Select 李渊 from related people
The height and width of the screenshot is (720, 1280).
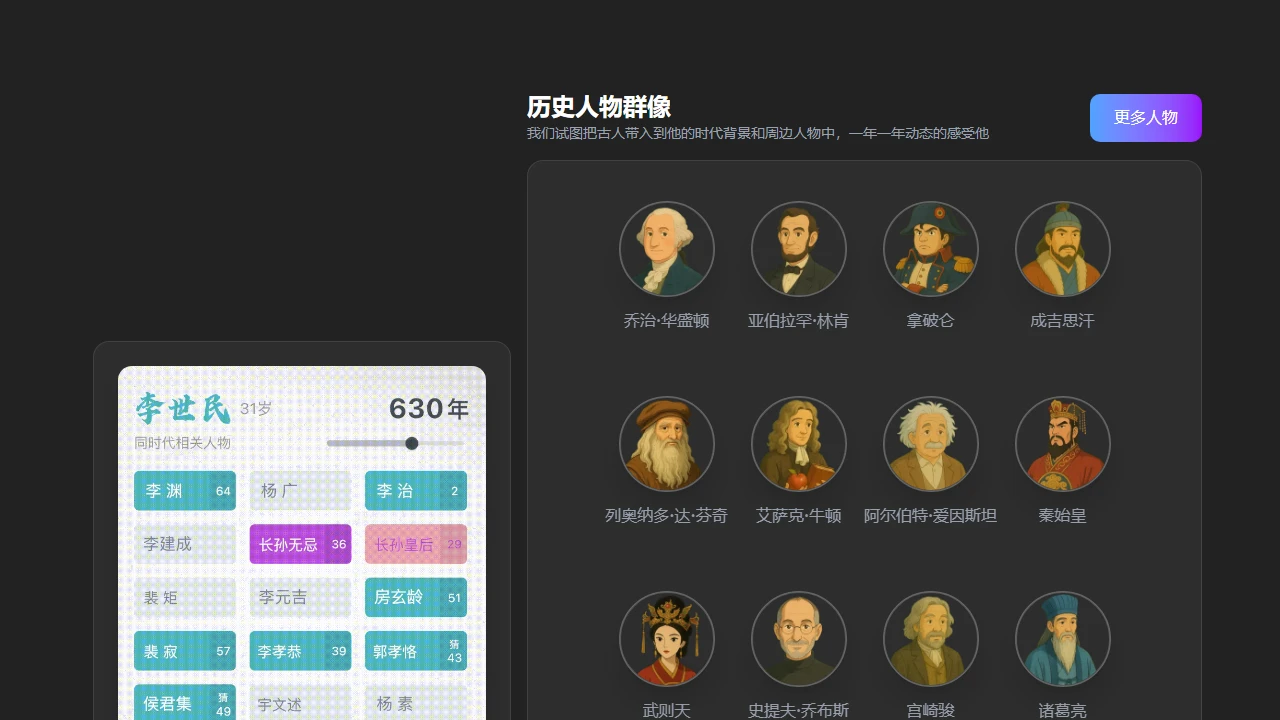click(x=185, y=491)
